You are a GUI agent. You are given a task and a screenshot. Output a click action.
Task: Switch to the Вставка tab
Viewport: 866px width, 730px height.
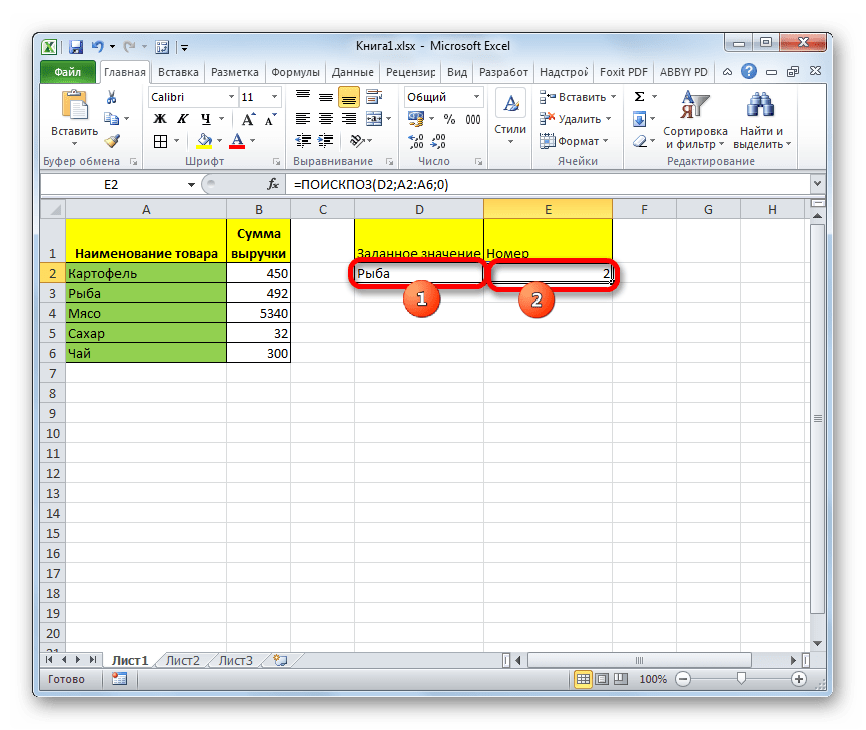pyautogui.click(x=178, y=72)
